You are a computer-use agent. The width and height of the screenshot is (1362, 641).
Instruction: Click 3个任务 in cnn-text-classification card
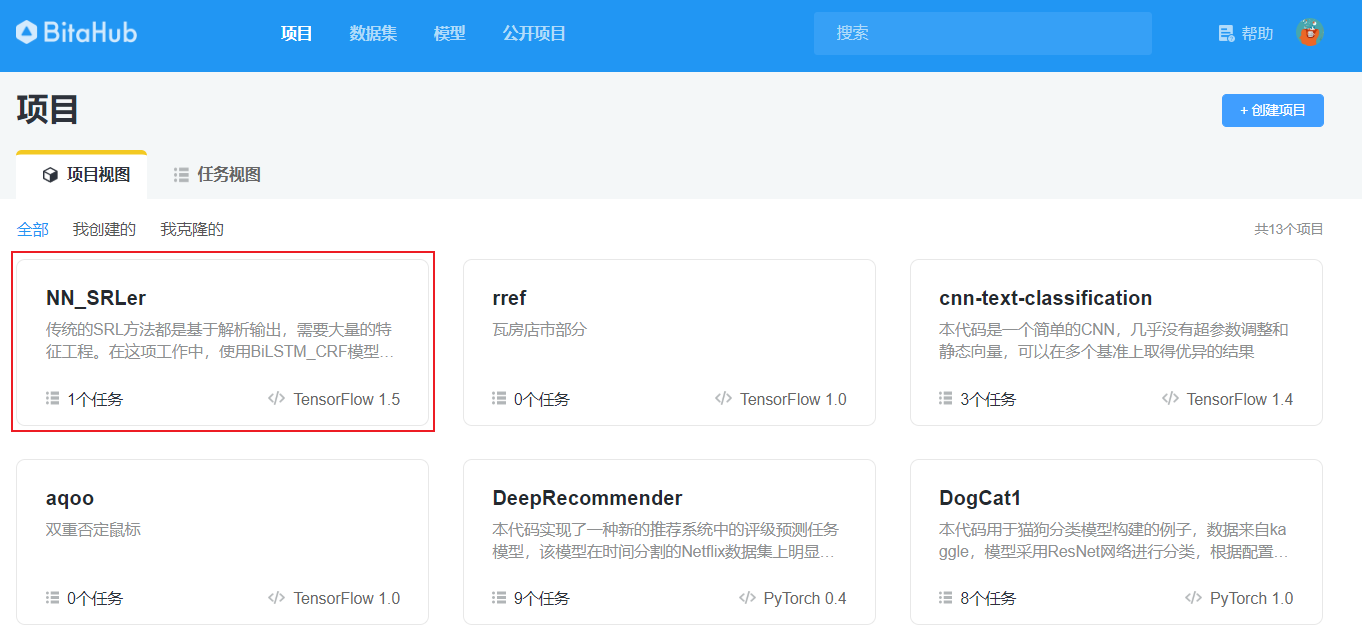(x=988, y=399)
